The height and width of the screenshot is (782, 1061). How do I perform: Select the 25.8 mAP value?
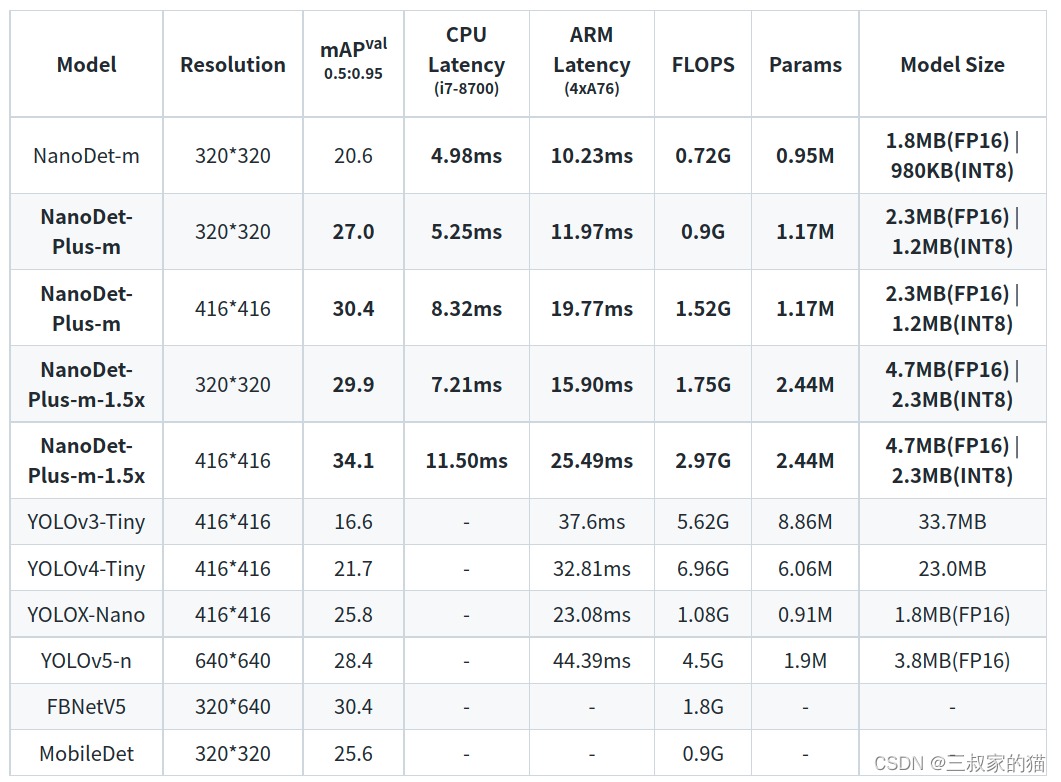point(353,615)
